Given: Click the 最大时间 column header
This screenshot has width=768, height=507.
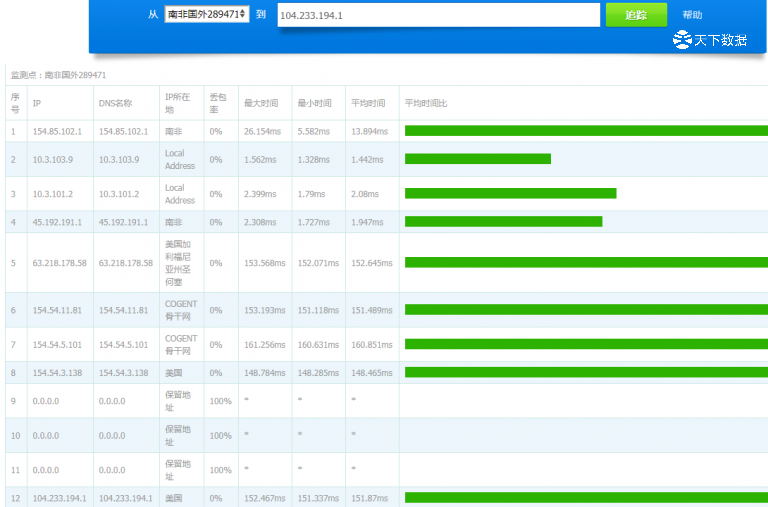Looking at the screenshot, I should tap(258, 103).
